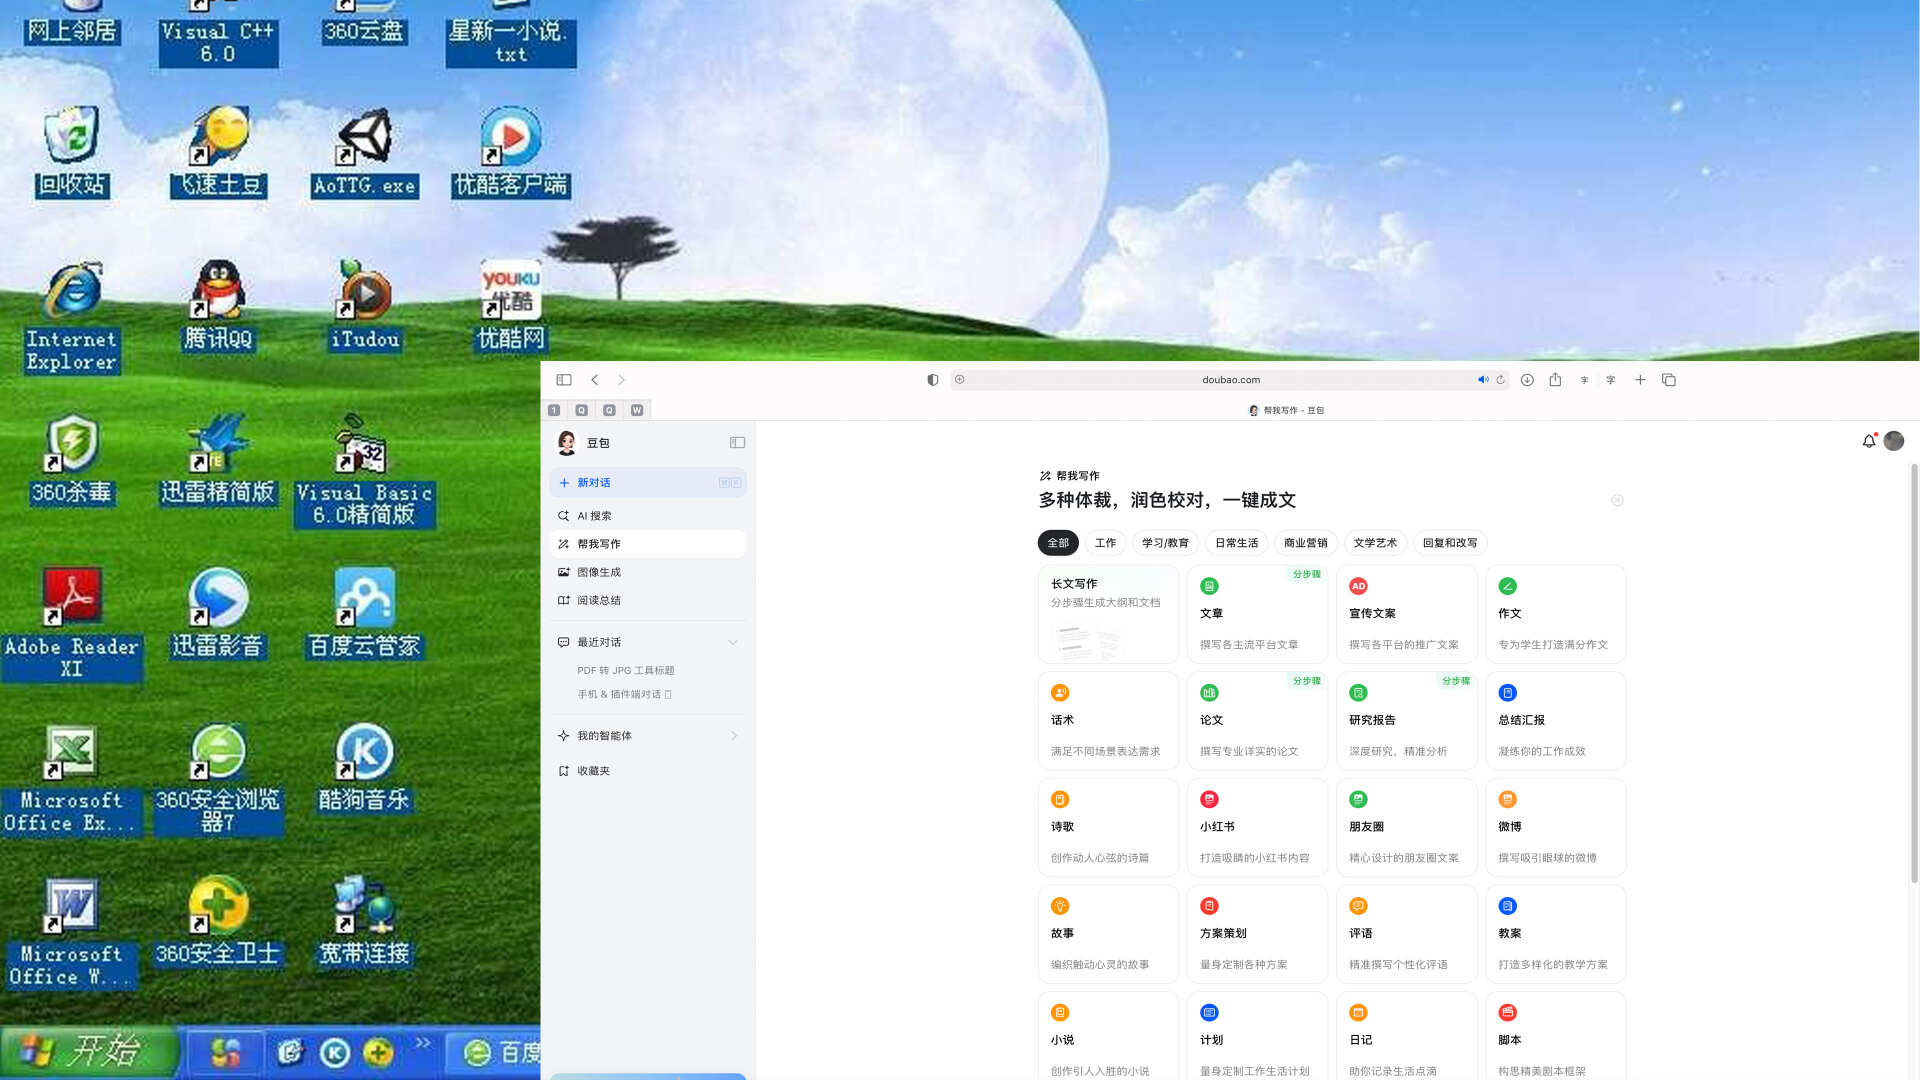The width and height of the screenshot is (1920, 1080).
Task: Open Adobe Reader XI desktop shortcut
Action: [71, 625]
